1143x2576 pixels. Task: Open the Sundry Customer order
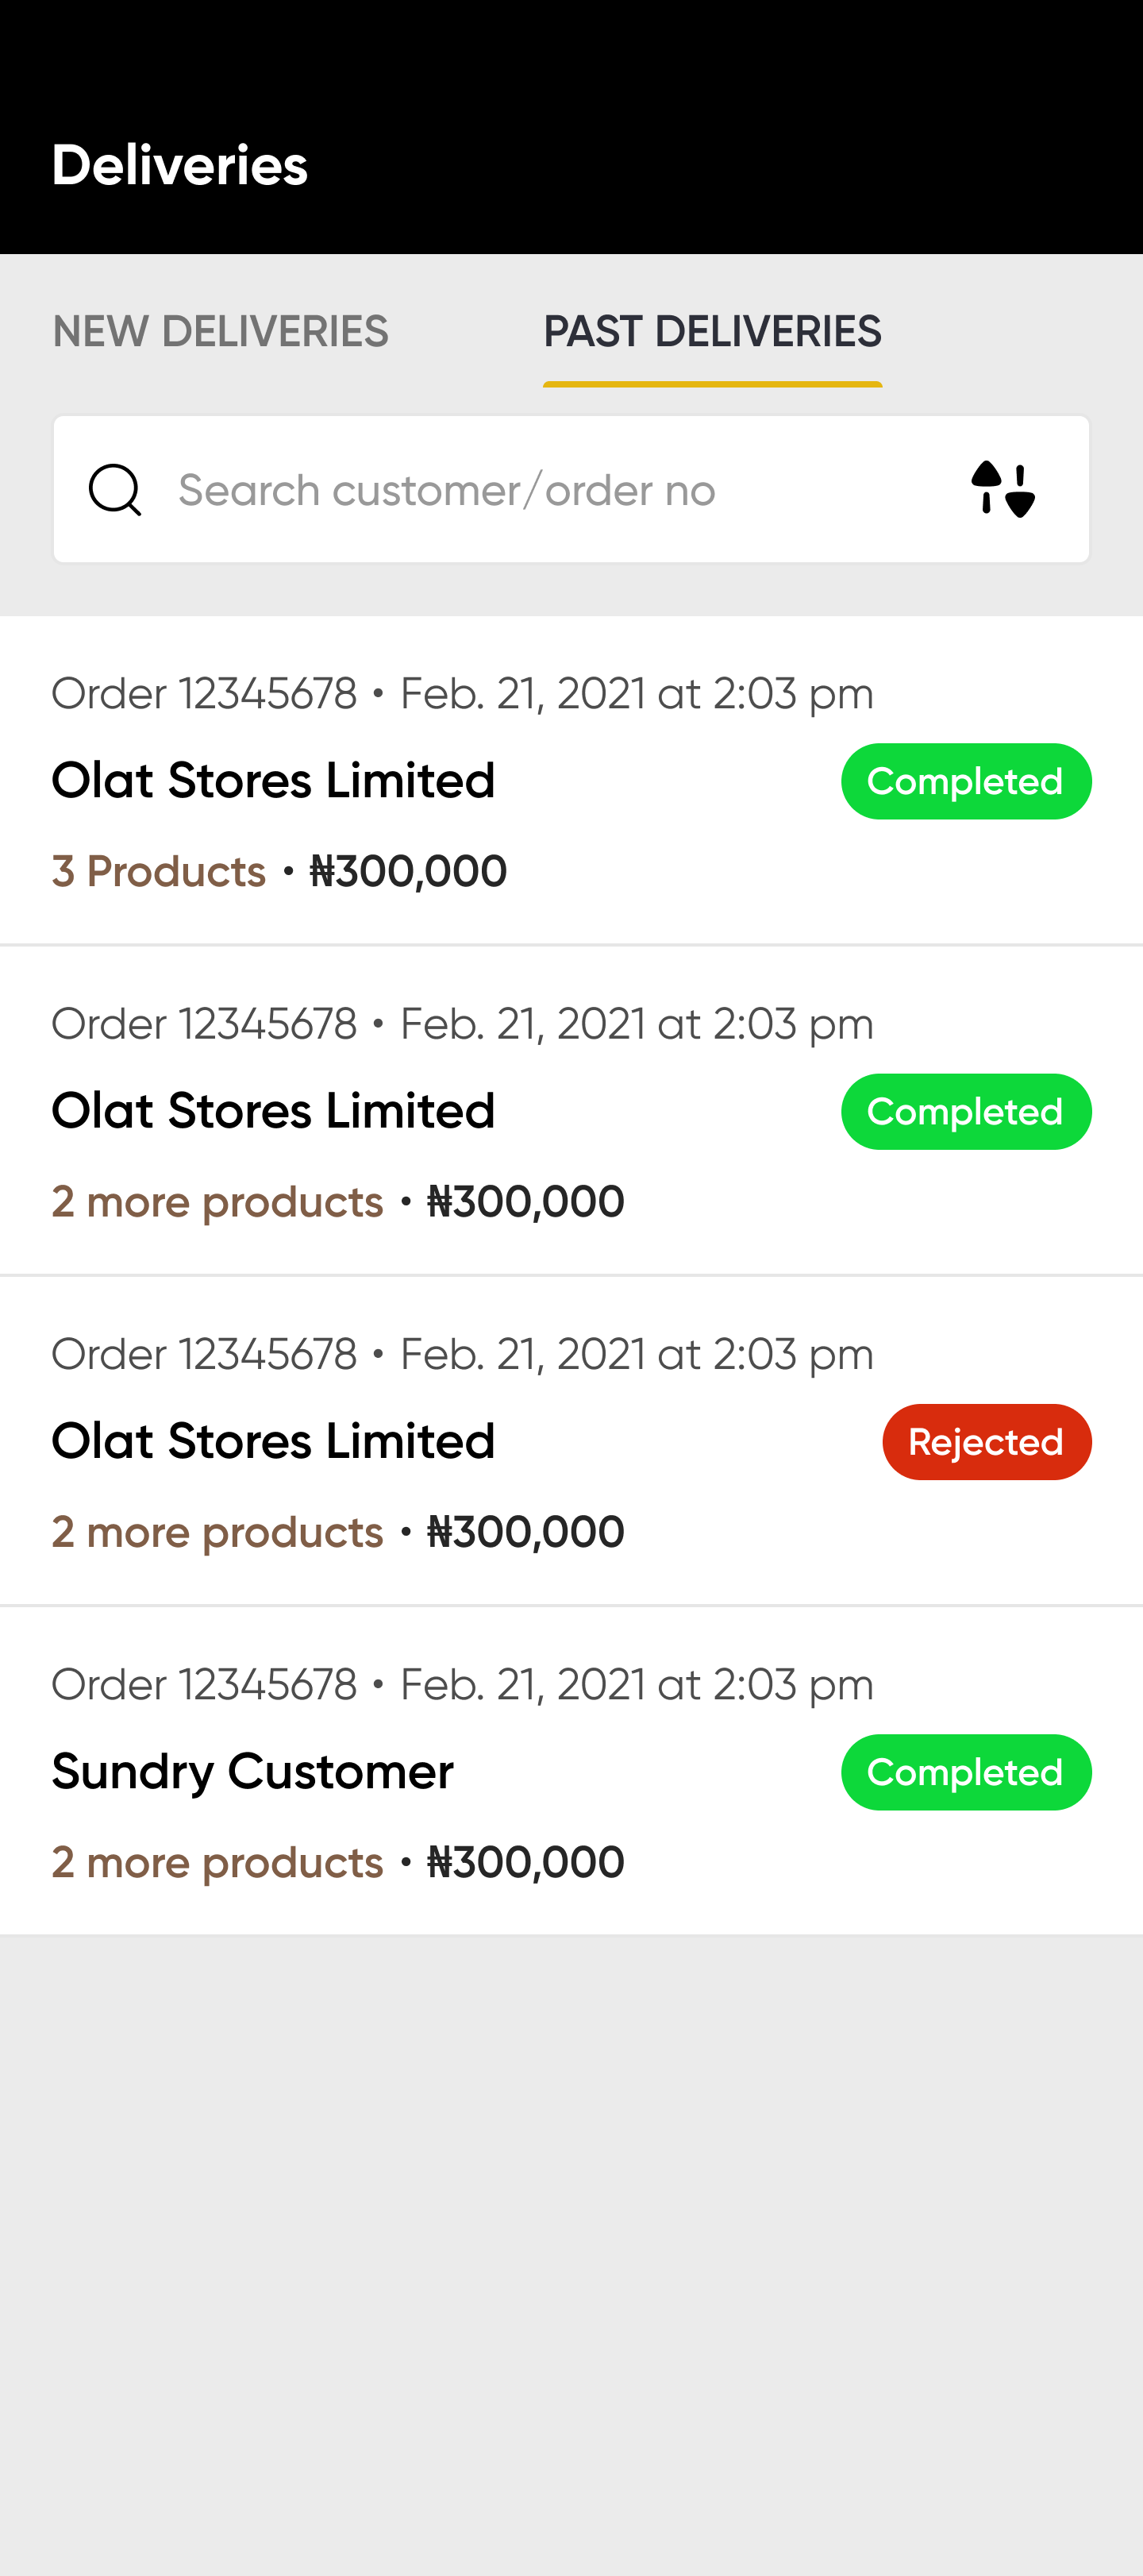point(252,1772)
